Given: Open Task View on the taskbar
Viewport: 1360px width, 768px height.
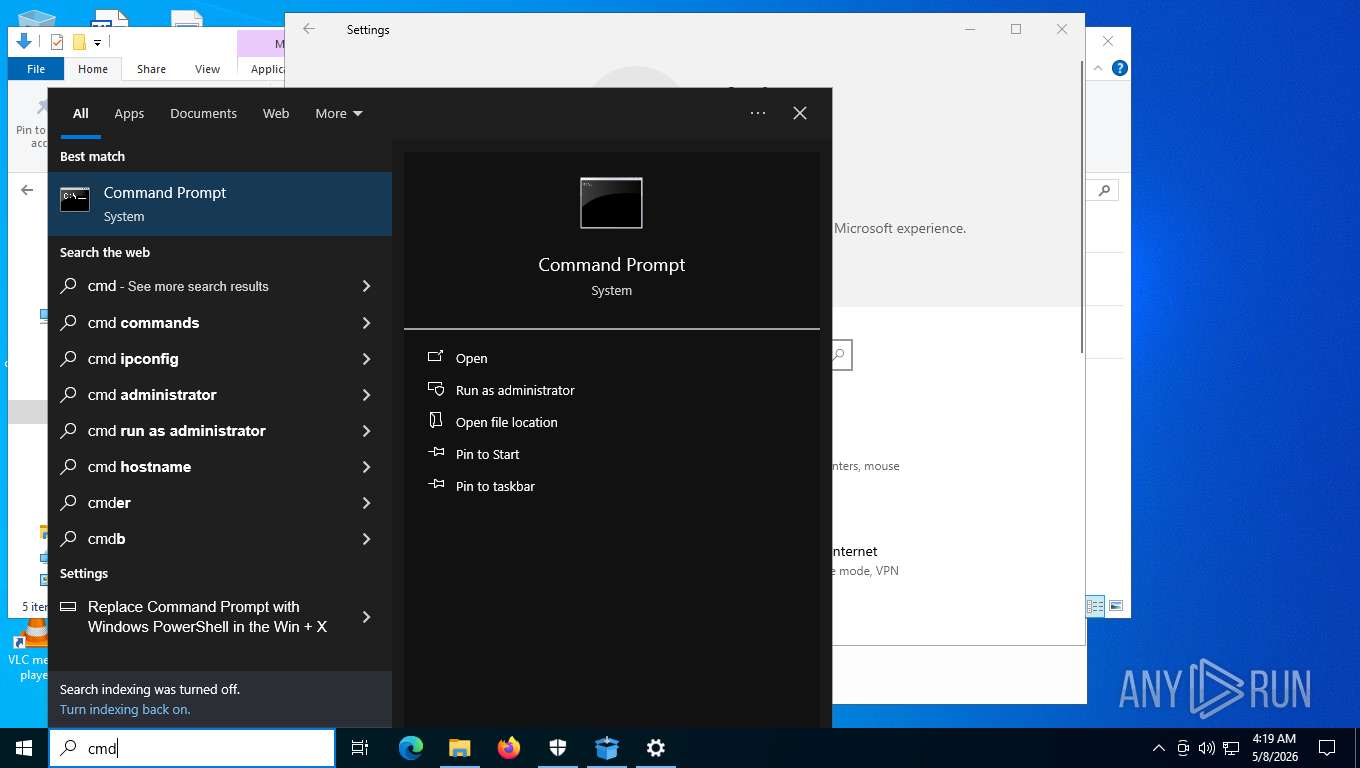Looking at the screenshot, I should click(360, 748).
